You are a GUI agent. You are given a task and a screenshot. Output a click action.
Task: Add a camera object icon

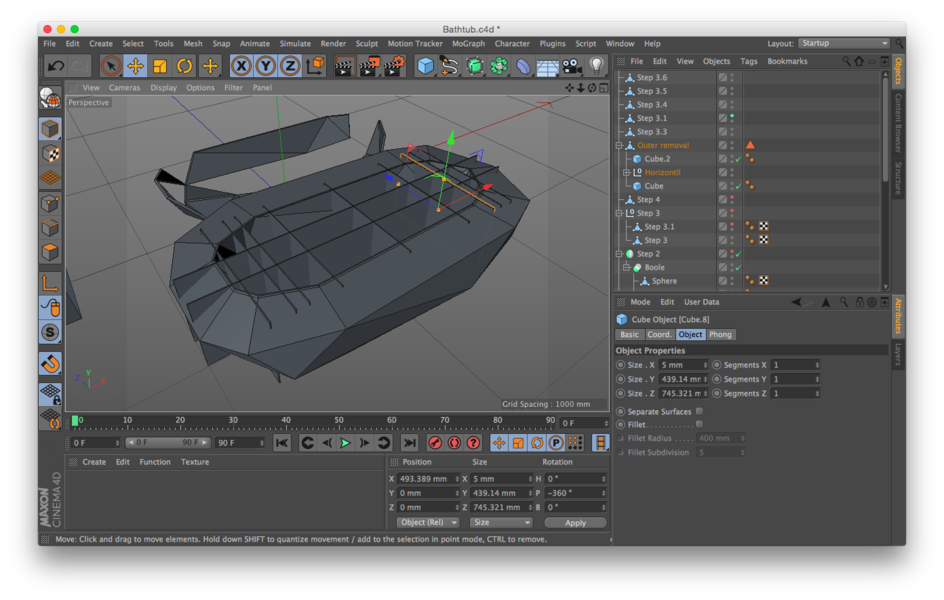point(571,66)
